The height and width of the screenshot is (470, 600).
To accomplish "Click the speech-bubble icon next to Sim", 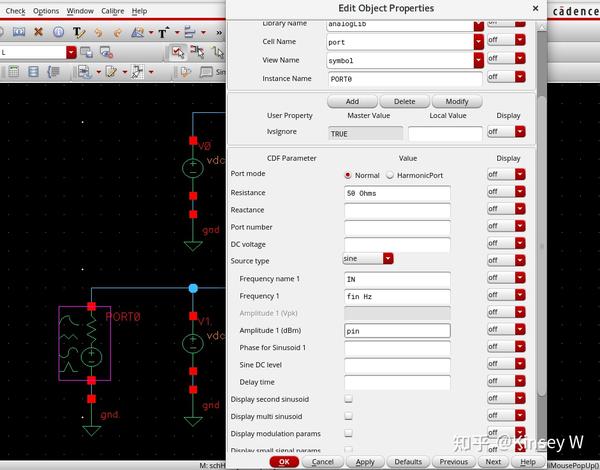I will coord(206,72).
